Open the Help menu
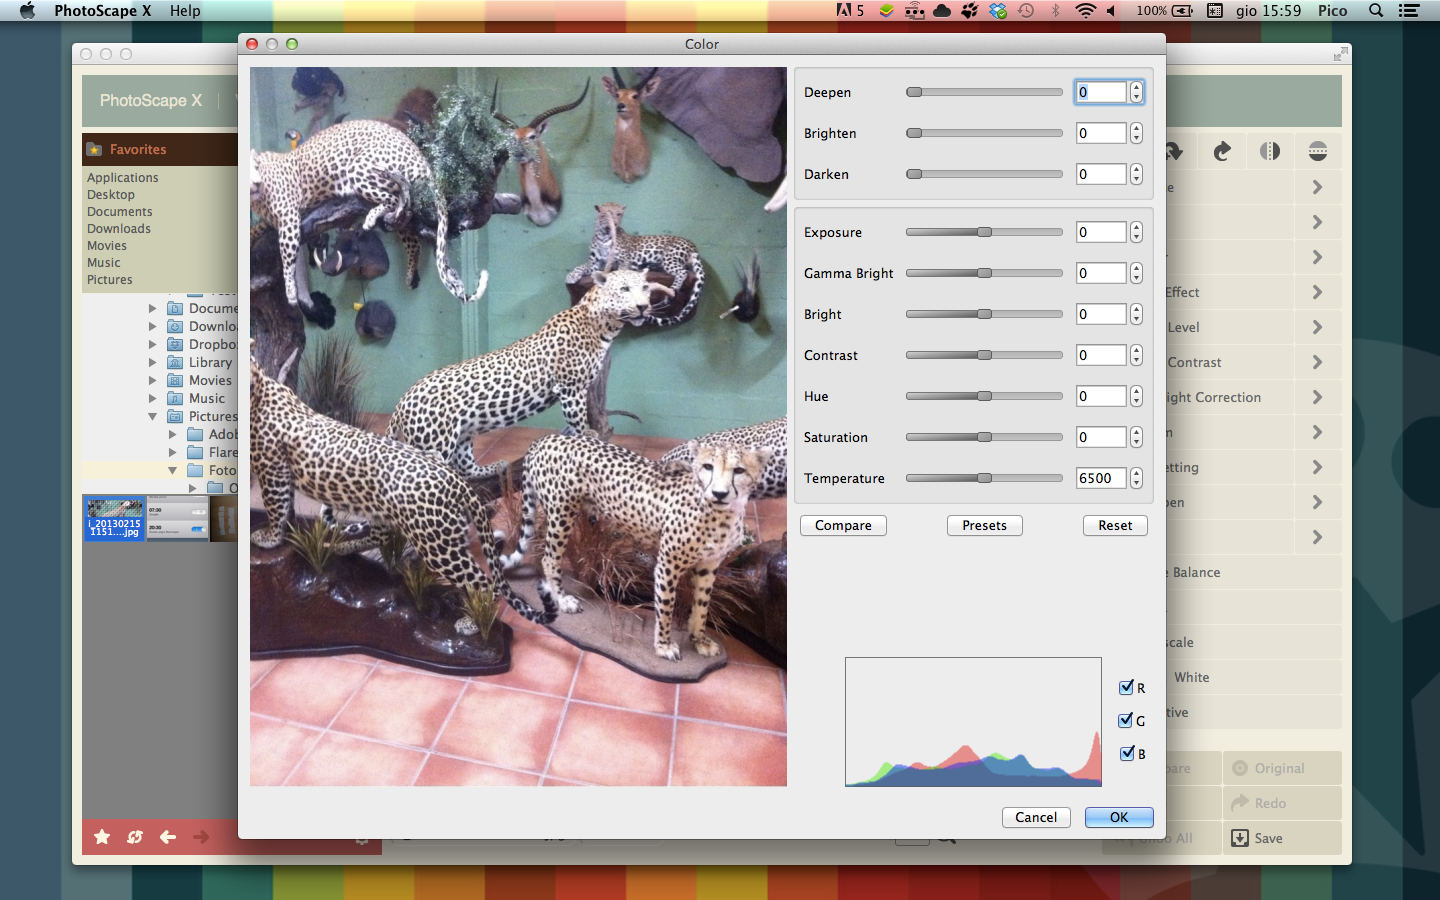The width and height of the screenshot is (1440, 900). [x=185, y=11]
